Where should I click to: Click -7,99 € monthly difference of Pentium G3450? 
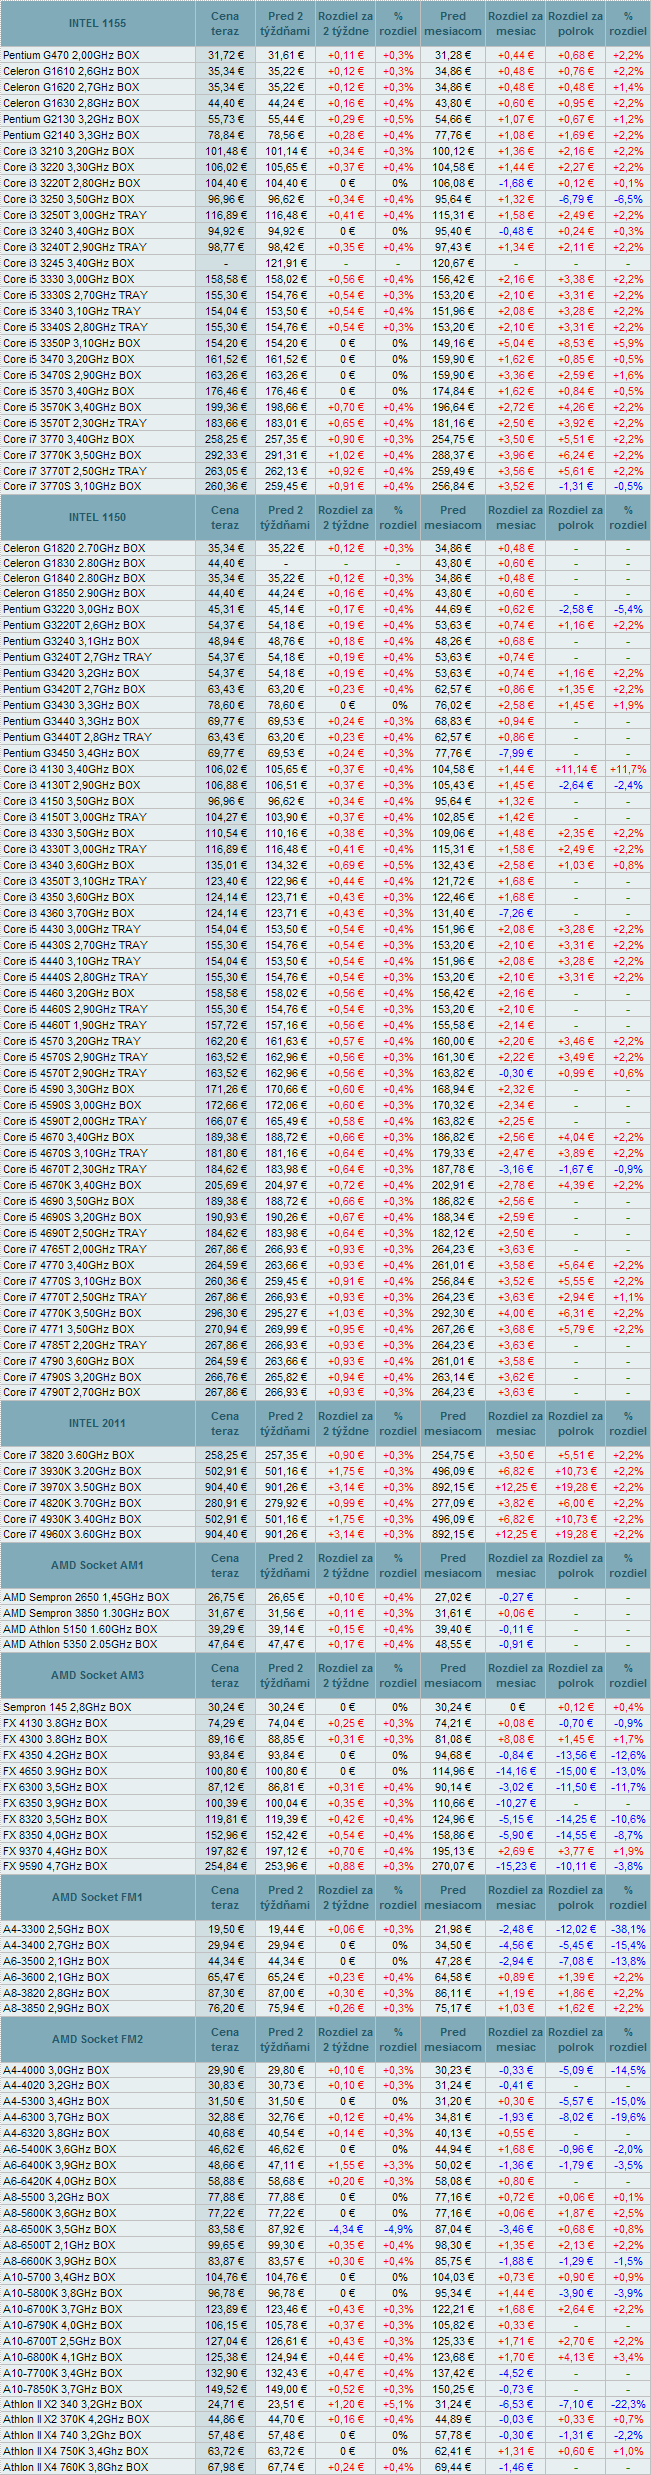click(516, 753)
